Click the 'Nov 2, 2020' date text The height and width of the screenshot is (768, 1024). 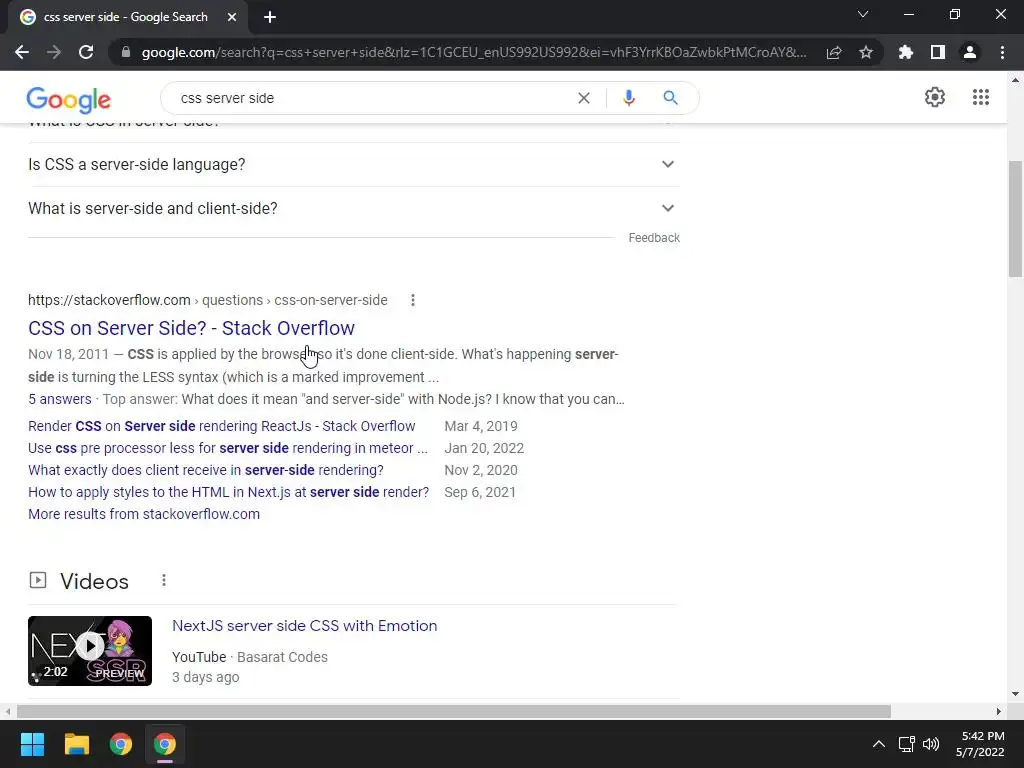[x=481, y=470]
